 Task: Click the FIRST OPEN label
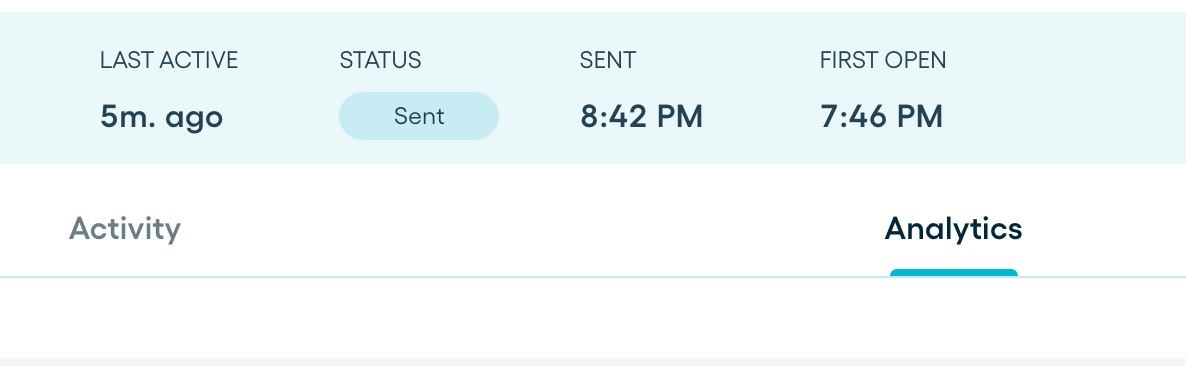point(883,60)
